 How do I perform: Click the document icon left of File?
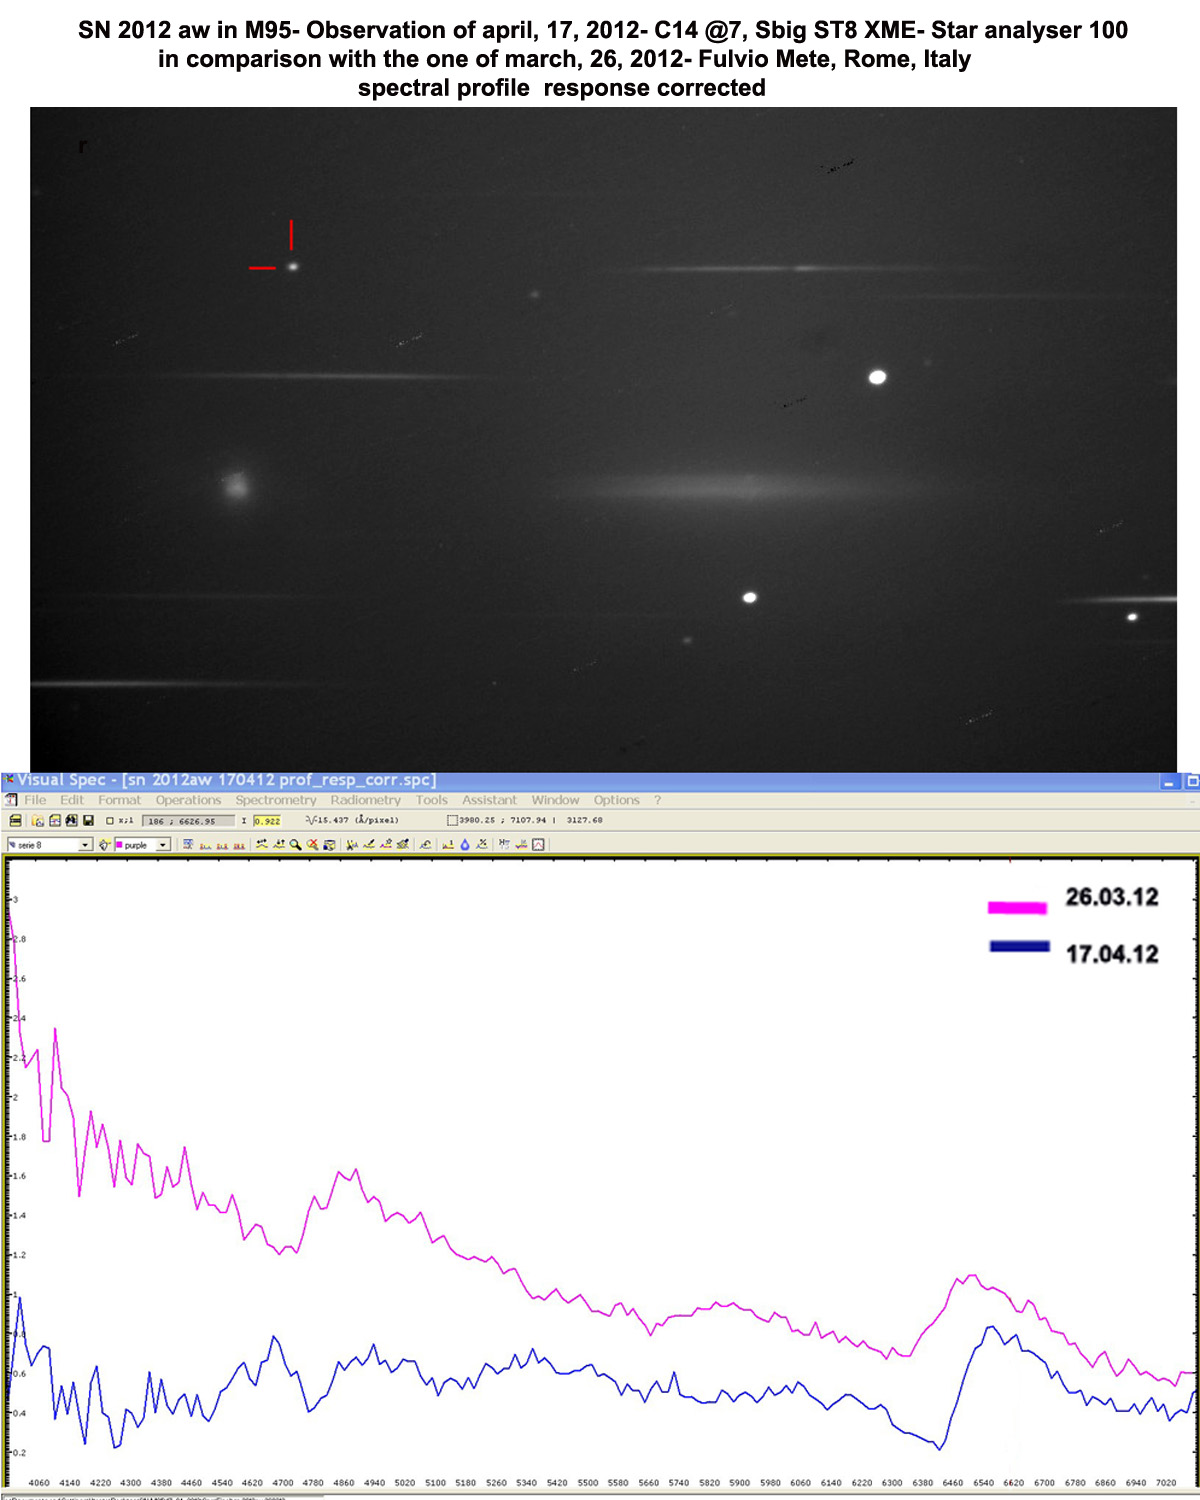(x=11, y=800)
